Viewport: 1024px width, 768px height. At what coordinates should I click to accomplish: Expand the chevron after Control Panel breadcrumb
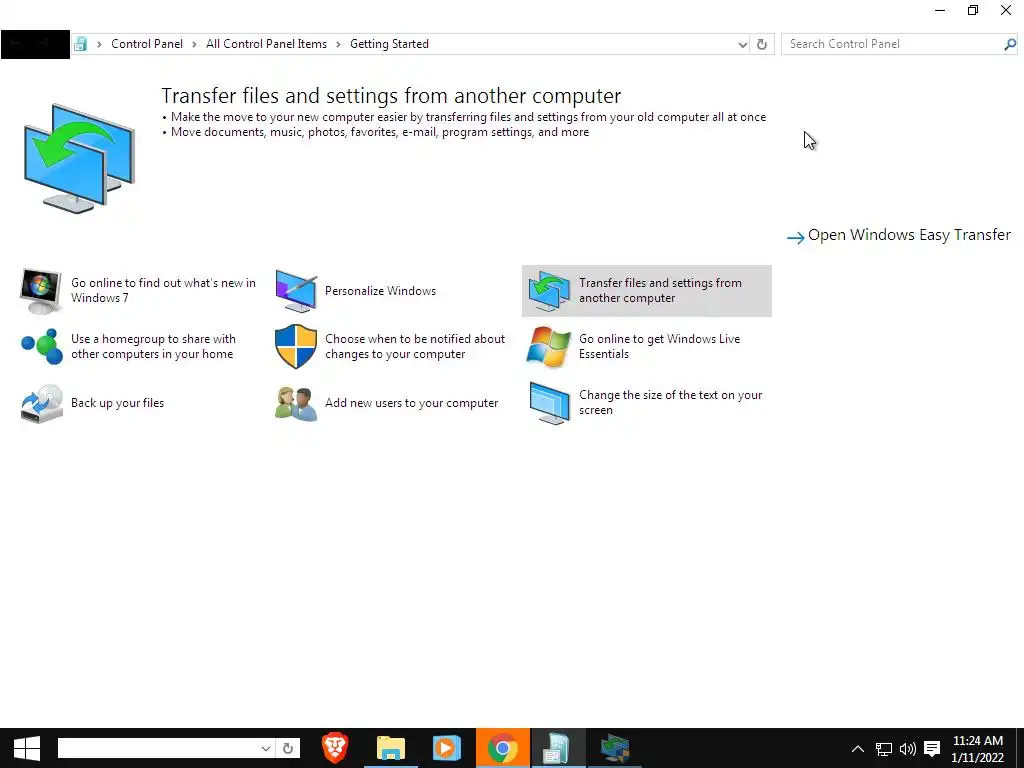195,44
